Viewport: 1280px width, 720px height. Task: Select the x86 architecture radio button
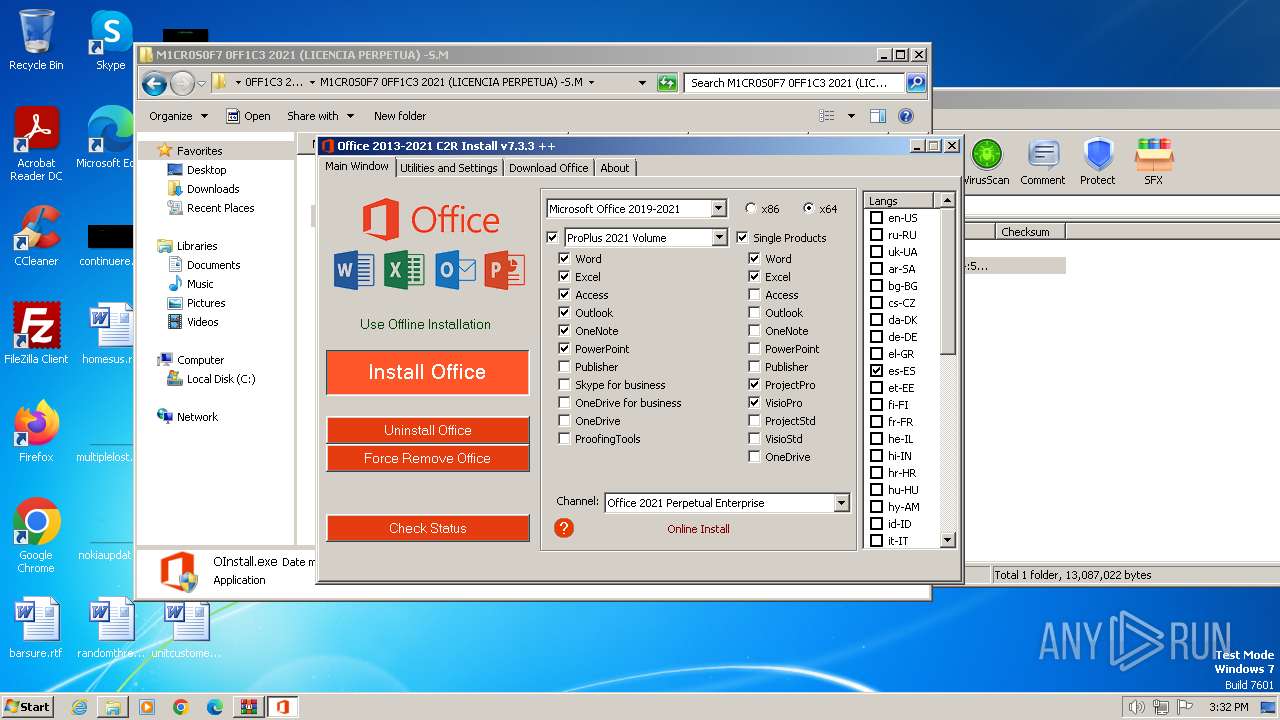[x=751, y=209]
